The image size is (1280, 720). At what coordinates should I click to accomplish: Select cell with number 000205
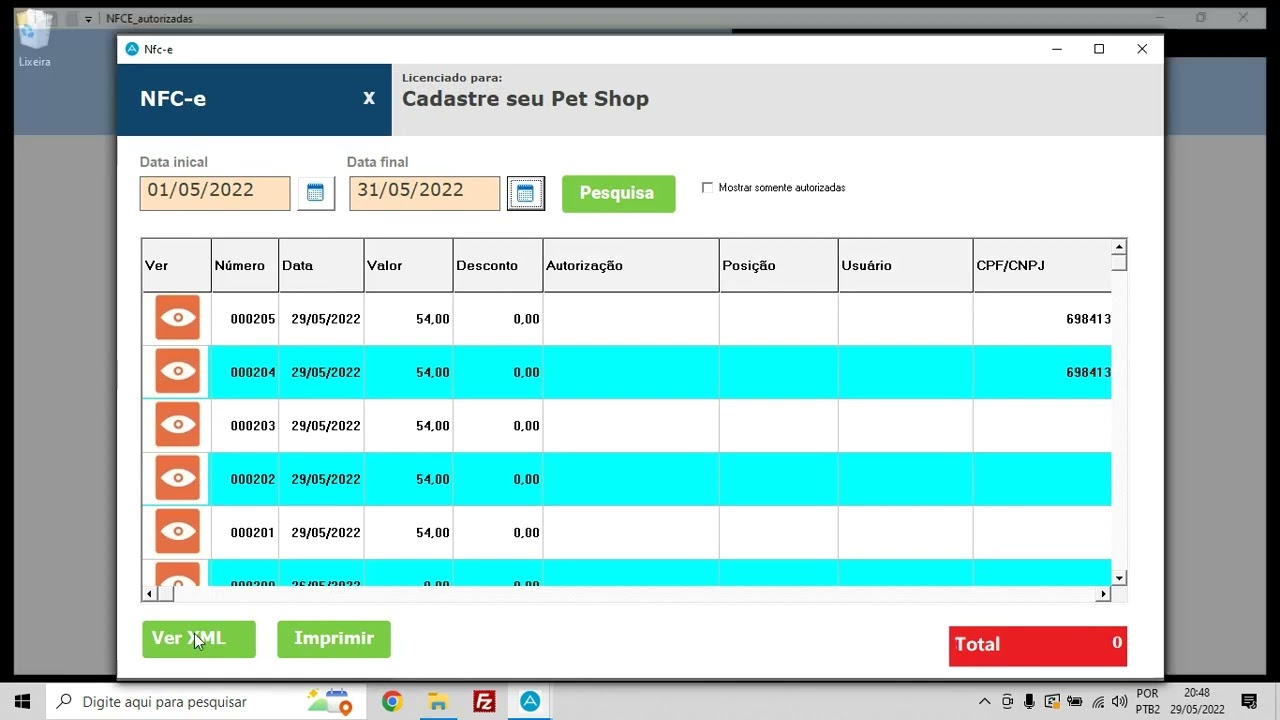click(245, 319)
